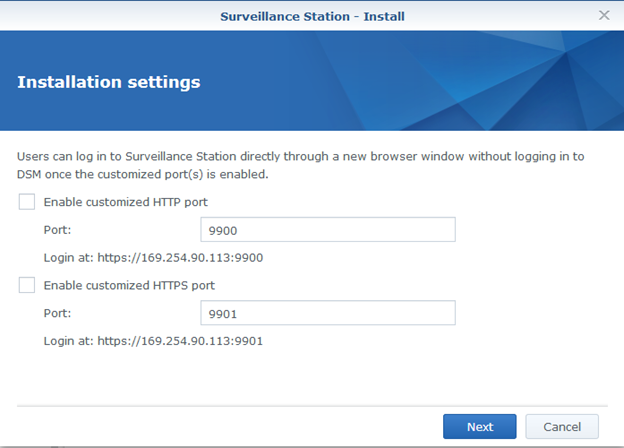Click the Next button
This screenshot has height=448, width=624.
(x=480, y=427)
